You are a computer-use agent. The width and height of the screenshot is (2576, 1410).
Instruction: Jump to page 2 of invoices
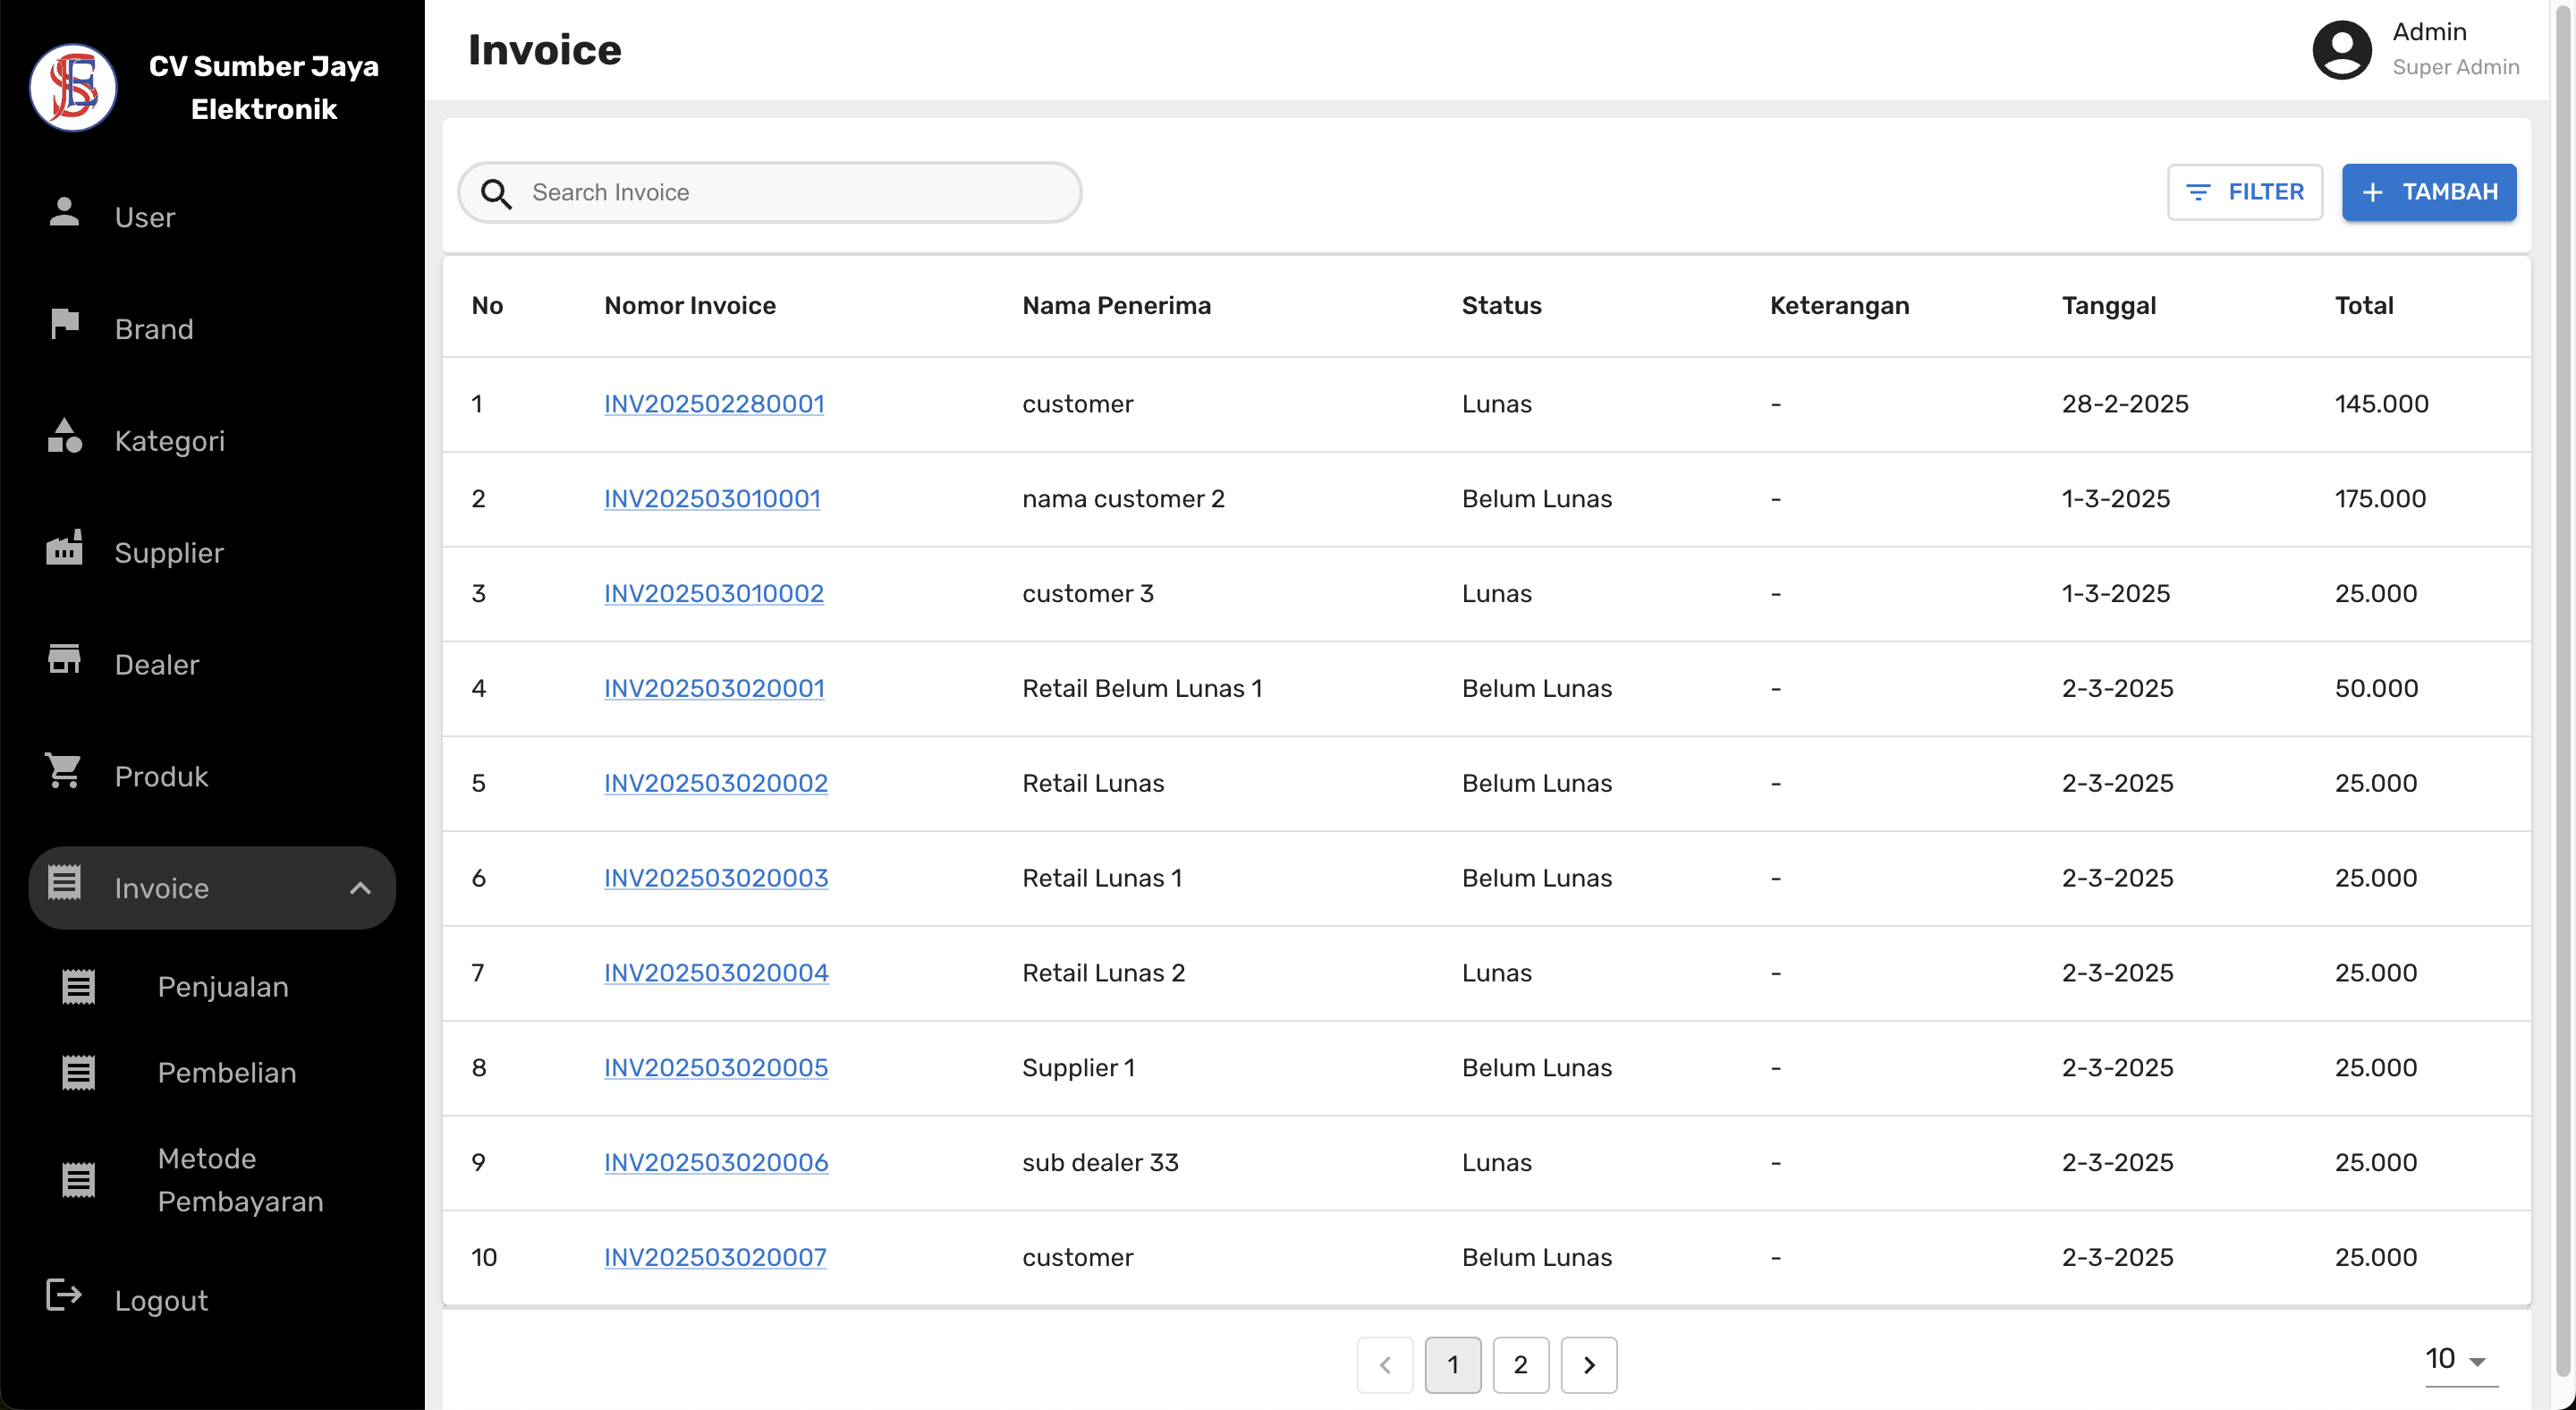click(1520, 1365)
